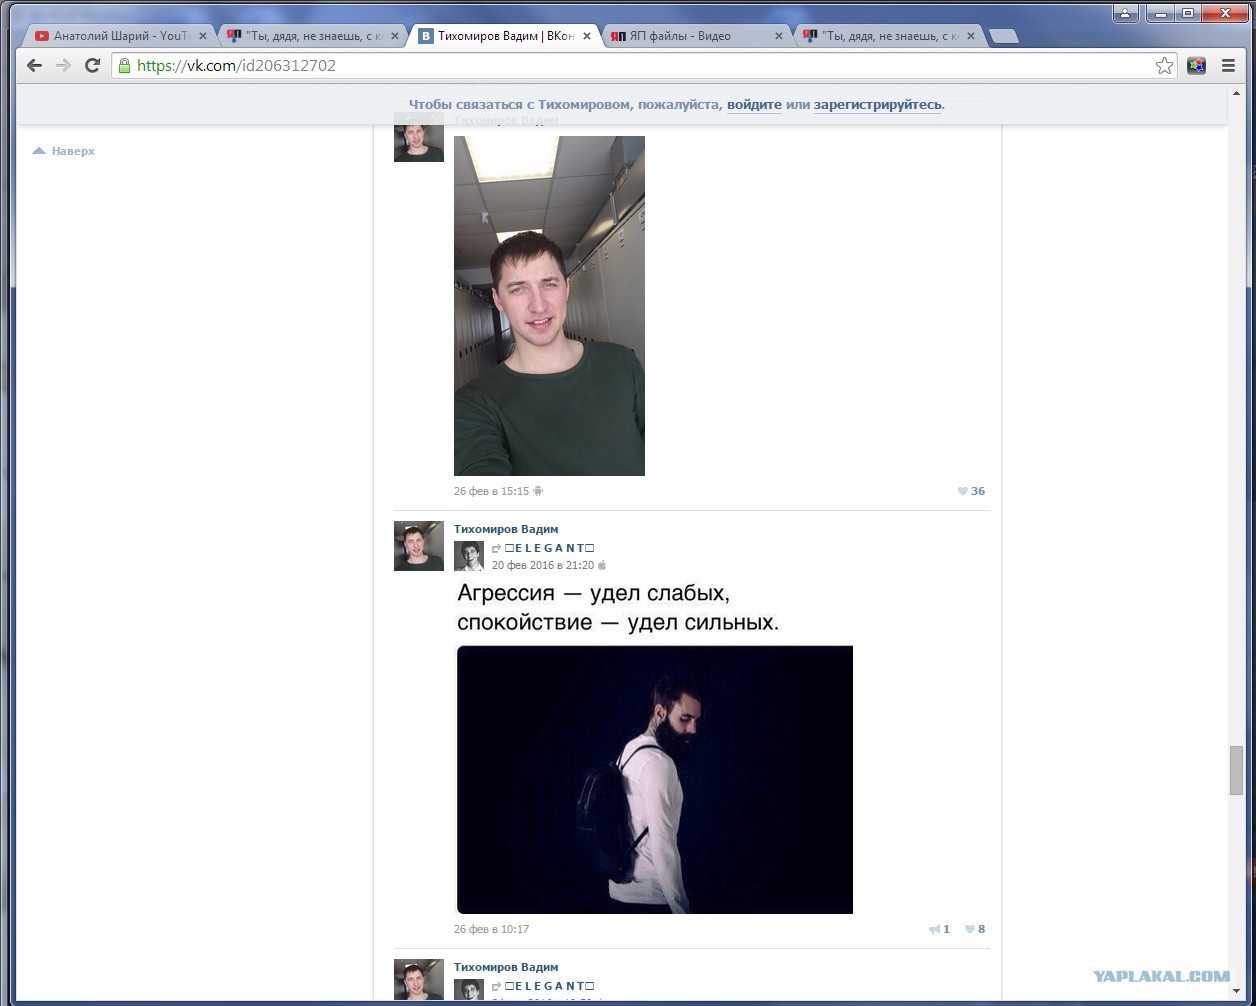Open the bearded man with backpack image
Viewport: 1256px width, 1006px height.
[655, 780]
